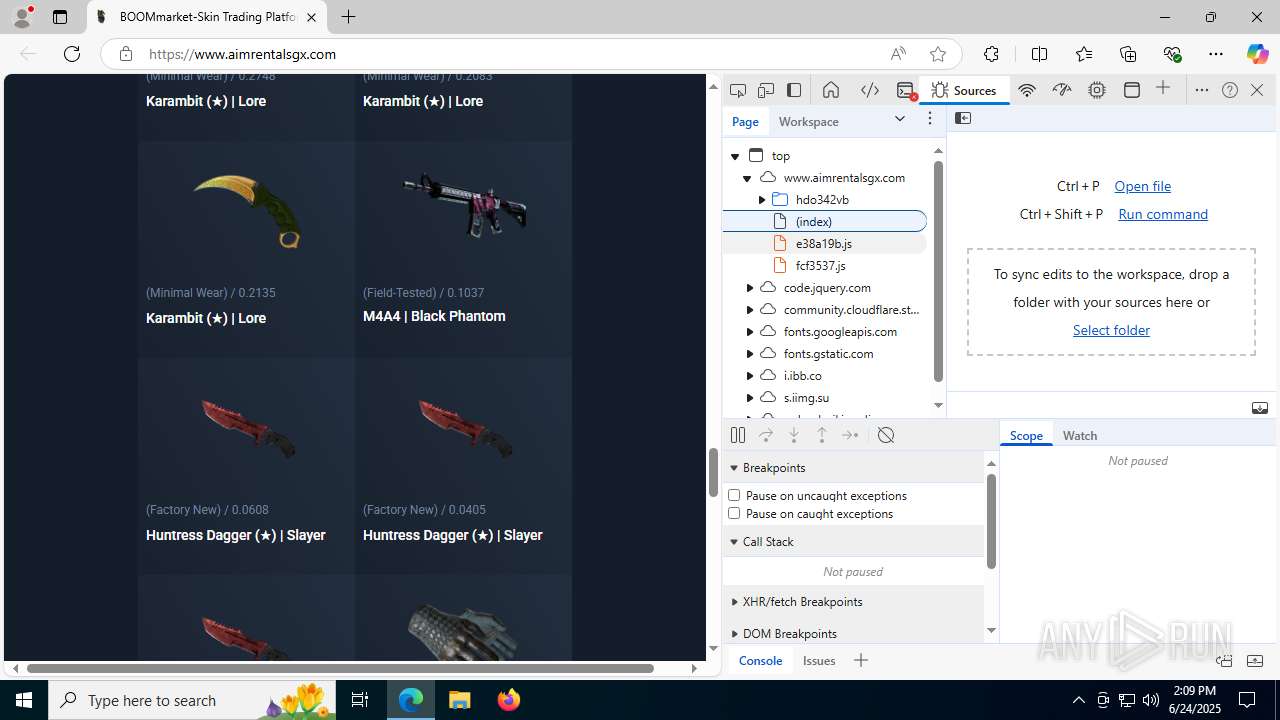Open the Memory chip tool icon
Image resolution: width=1280 pixels, height=720 pixels.
pyautogui.click(x=1097, y=90)
